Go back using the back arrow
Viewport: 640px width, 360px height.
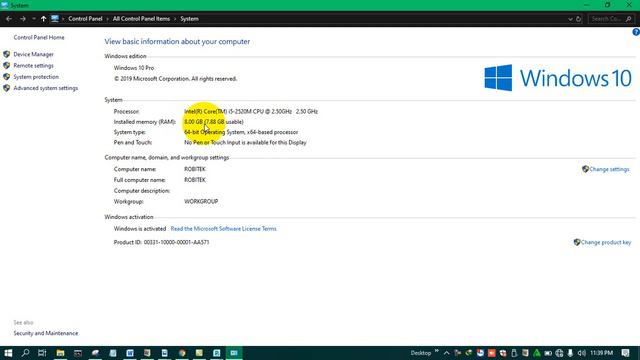[9, 19]
